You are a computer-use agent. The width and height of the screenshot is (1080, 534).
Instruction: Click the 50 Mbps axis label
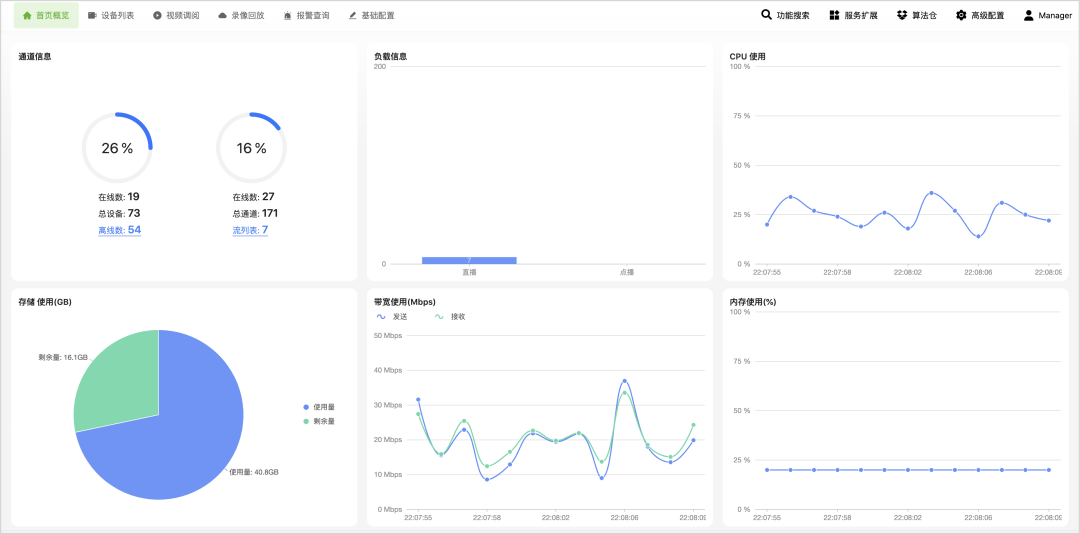pos(388,336)
